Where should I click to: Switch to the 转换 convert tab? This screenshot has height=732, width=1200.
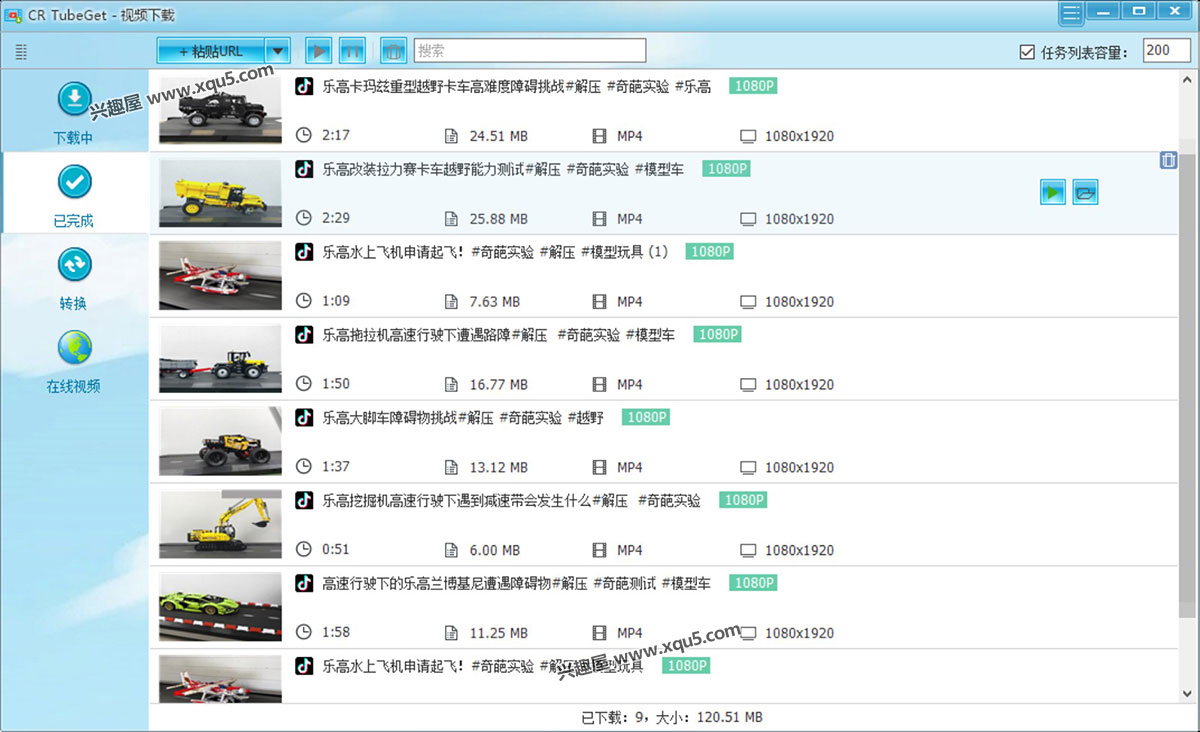click(74, 278)
